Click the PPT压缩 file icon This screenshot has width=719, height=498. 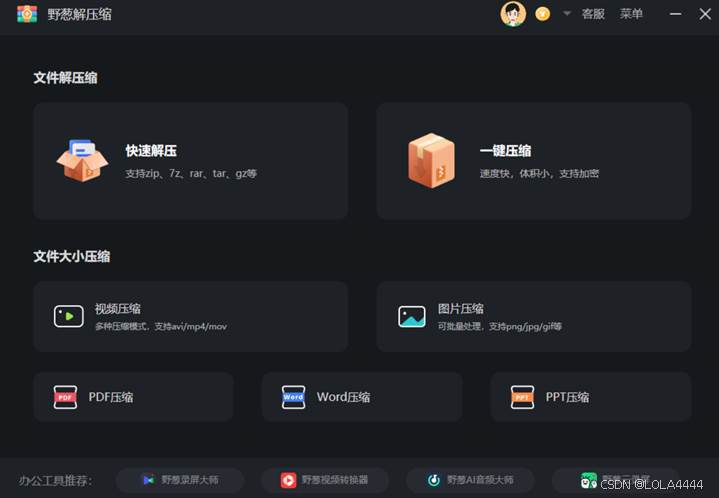(x=522, y=397)
